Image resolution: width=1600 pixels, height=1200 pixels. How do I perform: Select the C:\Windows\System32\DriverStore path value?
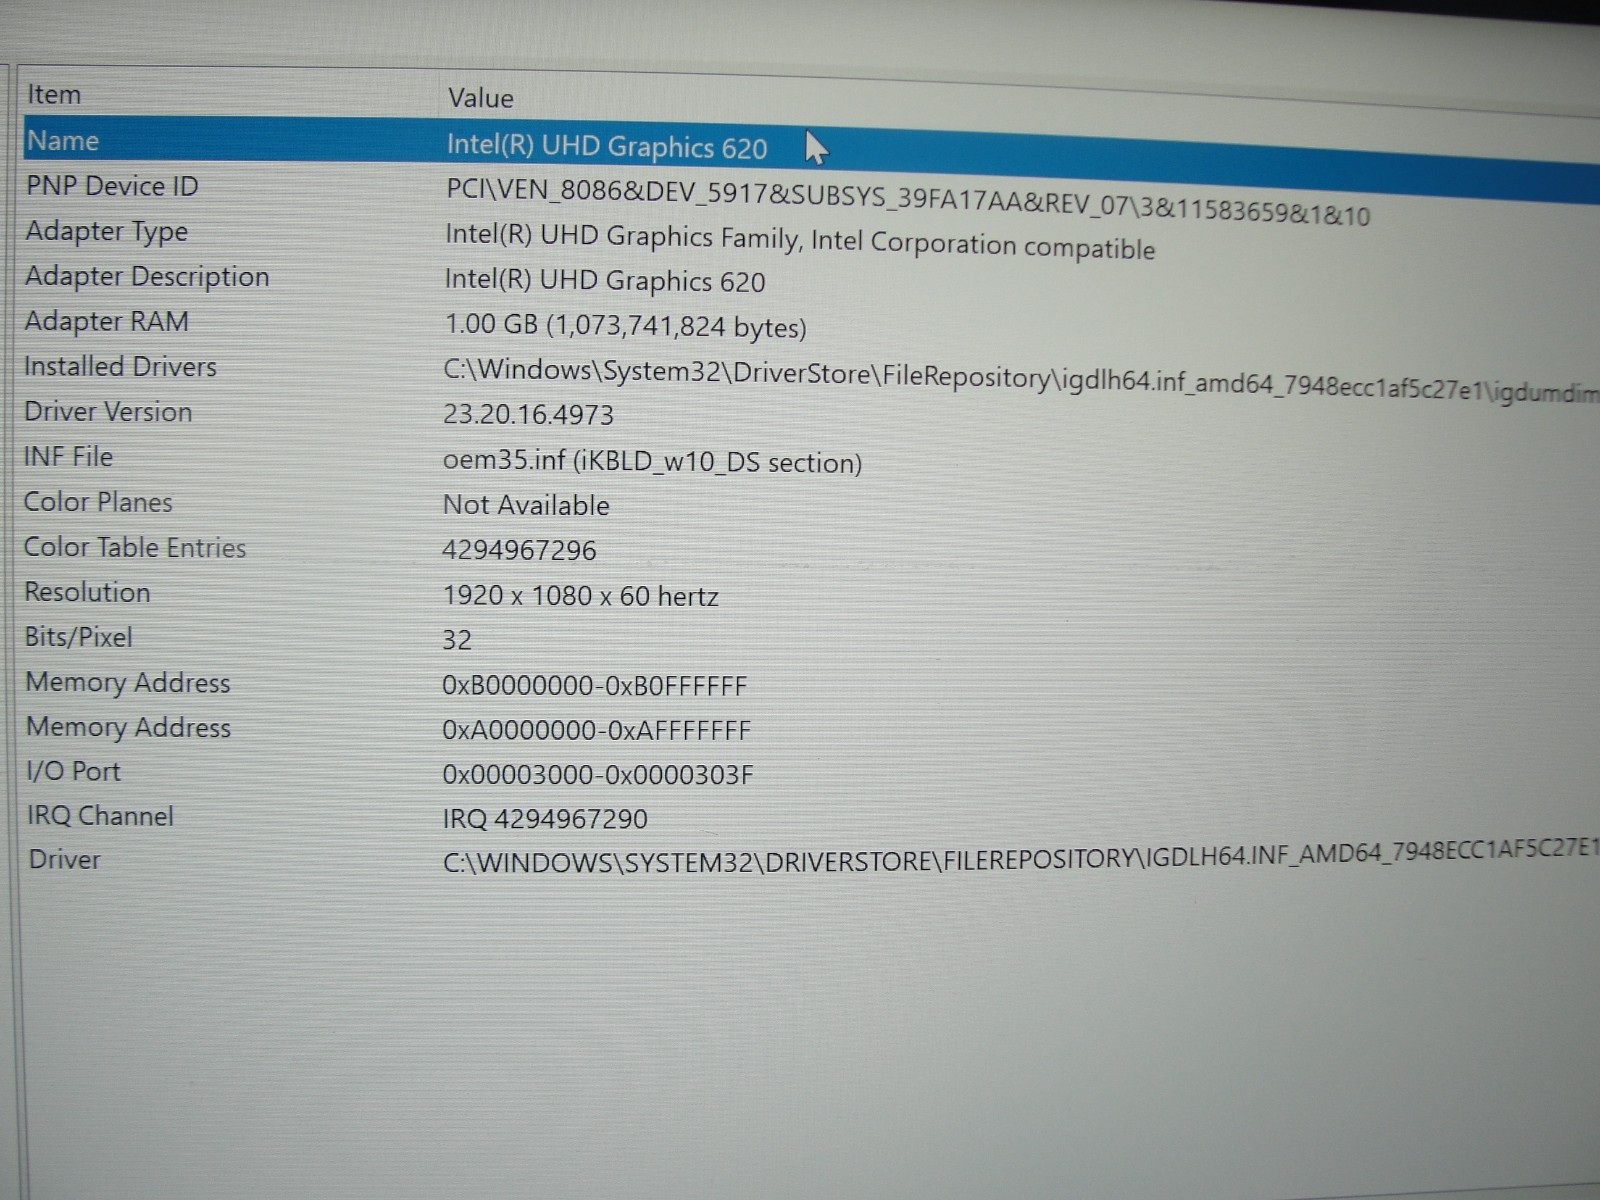tap(1021, 381)
